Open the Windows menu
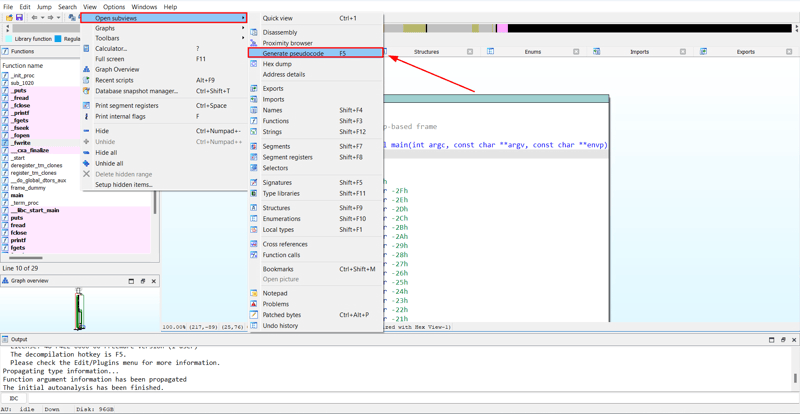 tap(144, 7)
